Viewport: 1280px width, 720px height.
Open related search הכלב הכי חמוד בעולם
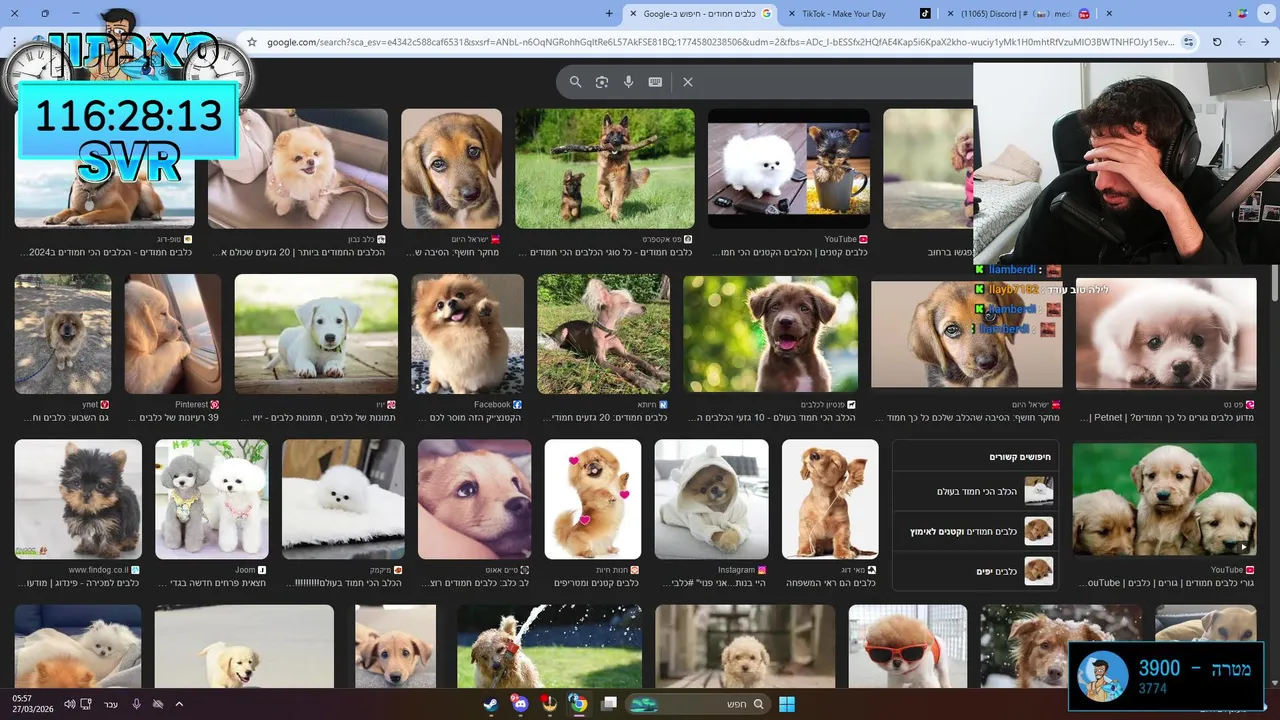(976, 491)
